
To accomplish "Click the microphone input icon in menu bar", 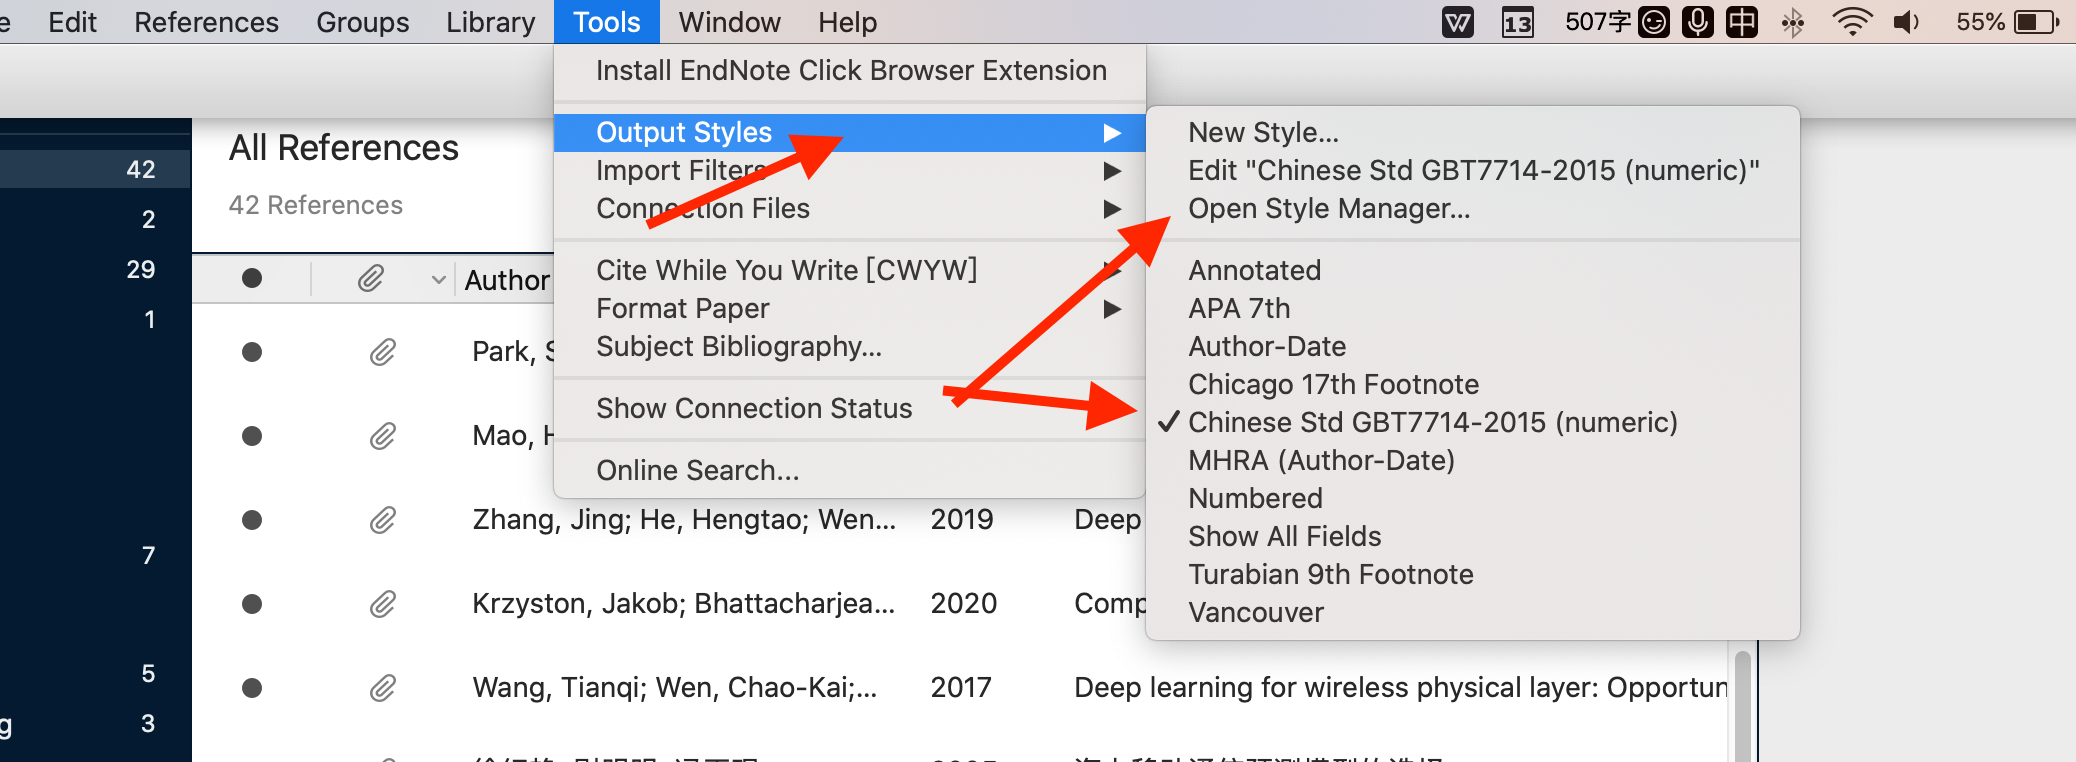I will pyautogui.click(x=1698, y=22).
